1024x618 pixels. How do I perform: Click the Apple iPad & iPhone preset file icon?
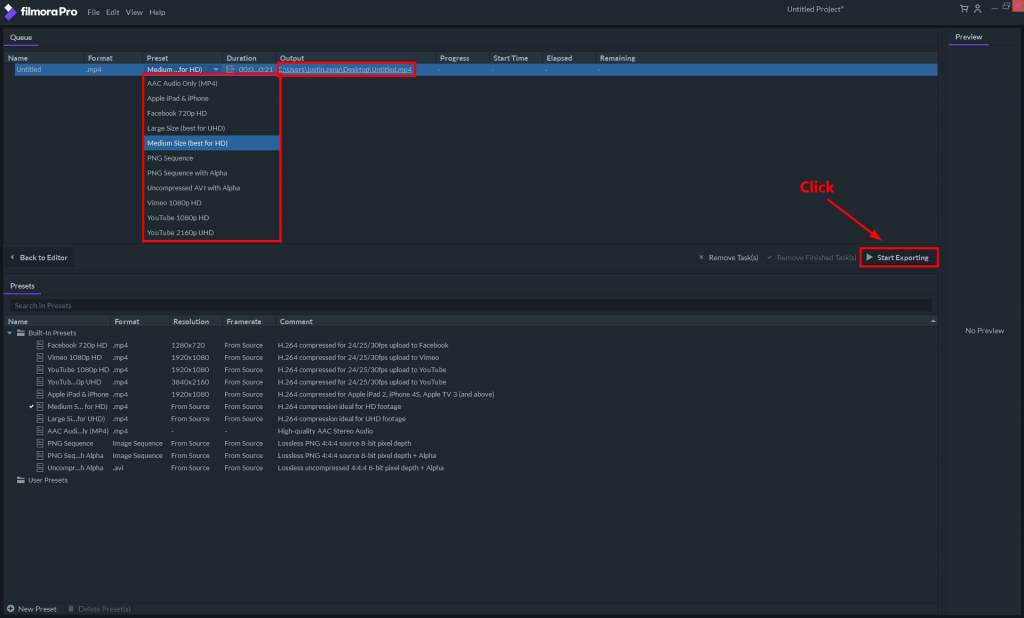click(x=40, y=395)
